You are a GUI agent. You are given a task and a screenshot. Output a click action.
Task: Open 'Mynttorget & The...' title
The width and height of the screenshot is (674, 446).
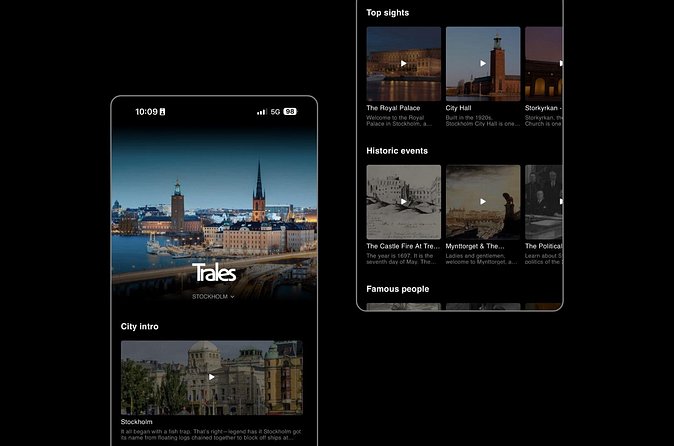tap(475, 246)
